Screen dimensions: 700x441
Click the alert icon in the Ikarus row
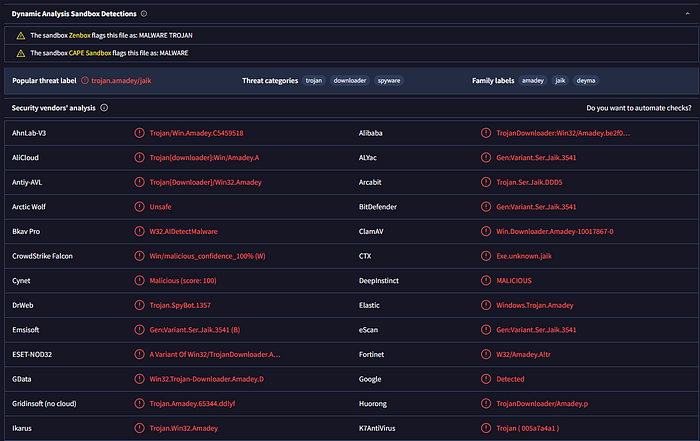pyautogui.click(x=139, y=428)
